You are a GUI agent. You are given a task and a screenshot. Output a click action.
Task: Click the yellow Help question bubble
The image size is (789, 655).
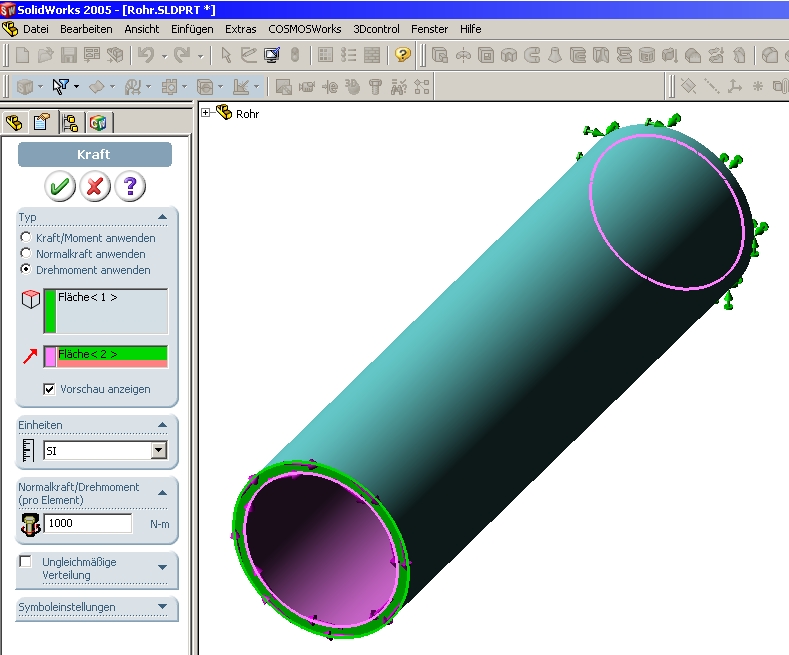point(403,54)
